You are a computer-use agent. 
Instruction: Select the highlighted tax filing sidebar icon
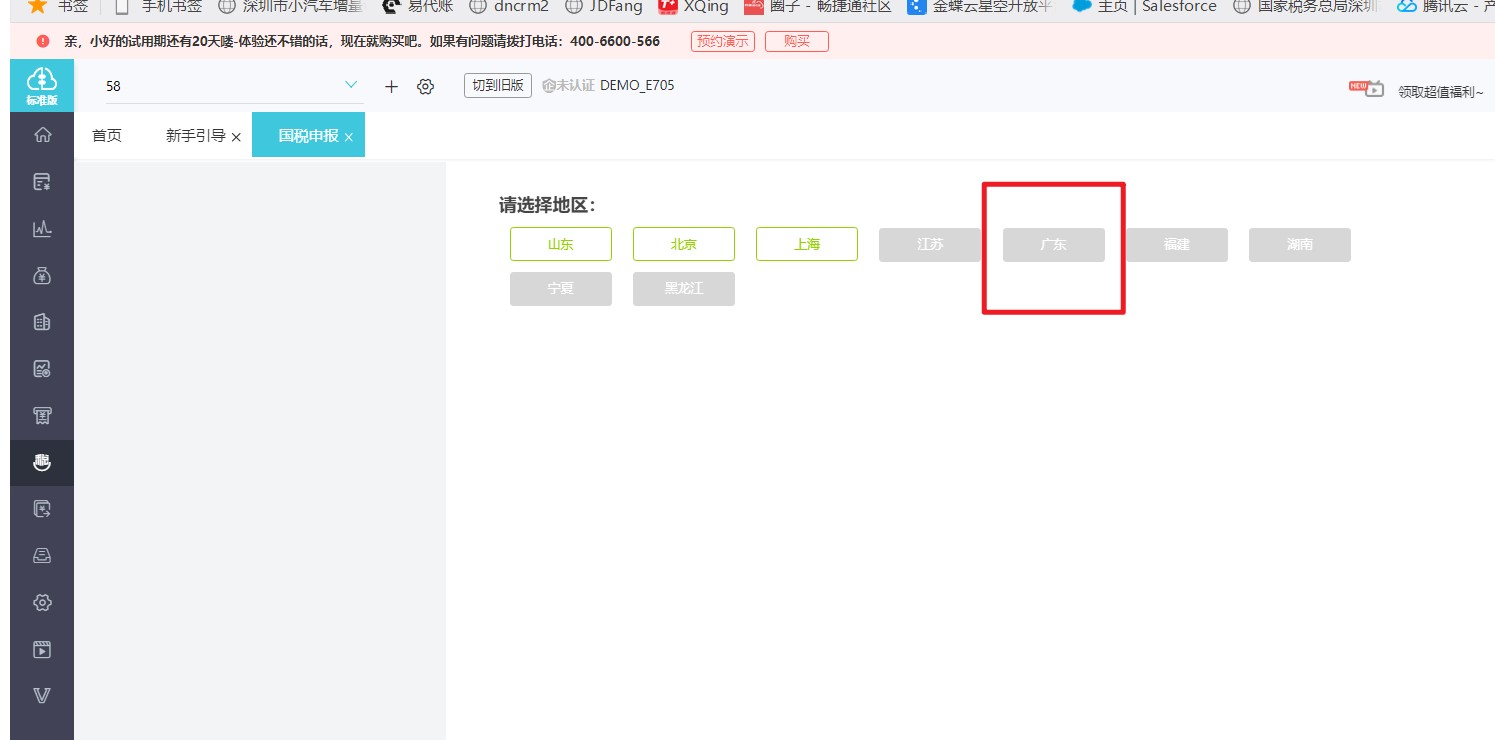[42, 463]
